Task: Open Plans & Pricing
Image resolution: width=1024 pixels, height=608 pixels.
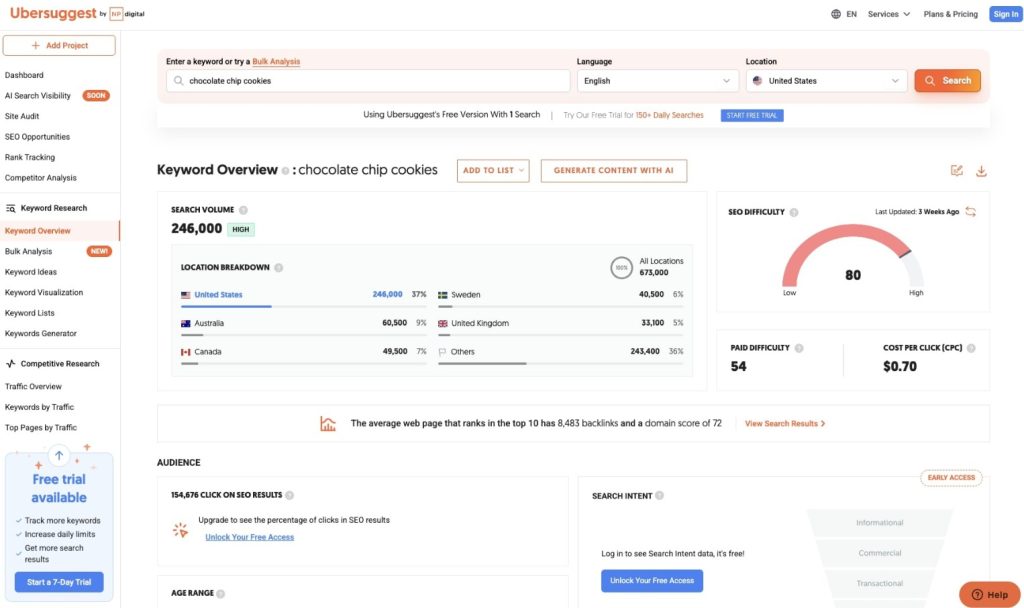Action: pyautogui.click(x=950, y=14)
